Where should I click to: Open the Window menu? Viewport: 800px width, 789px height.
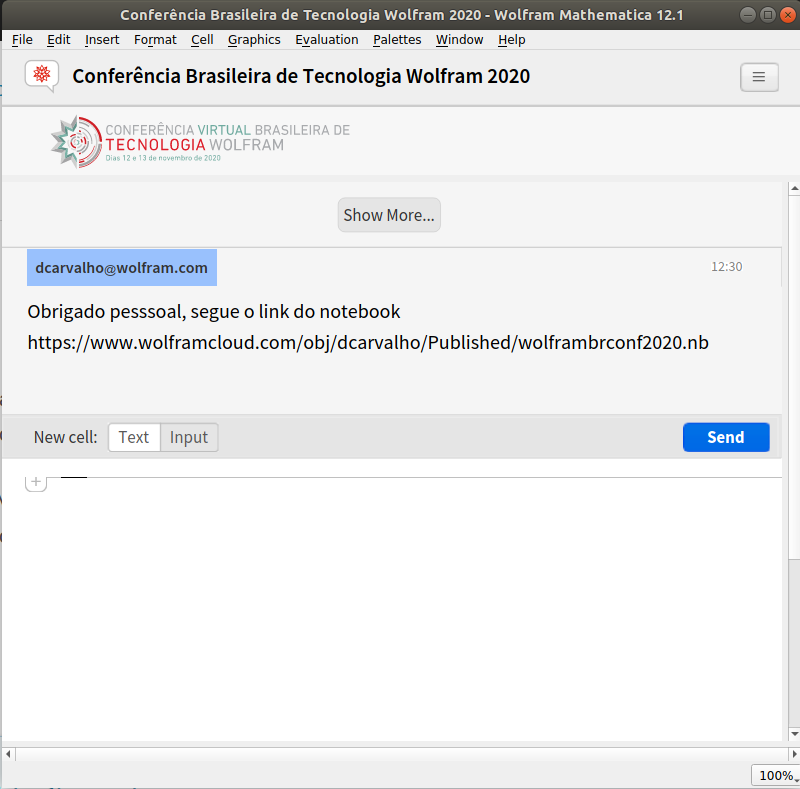click(x=459, y=40)
